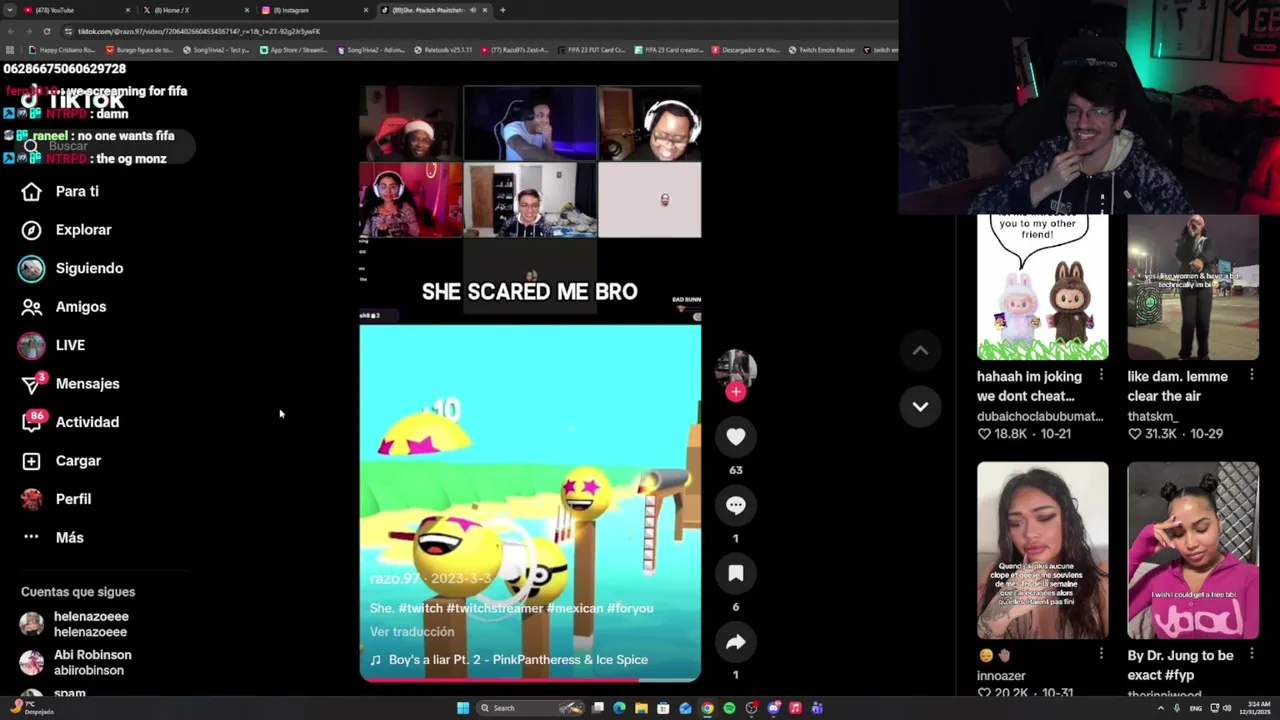
Task: Open the Para ti home feed
Action: tap(62, 191)
